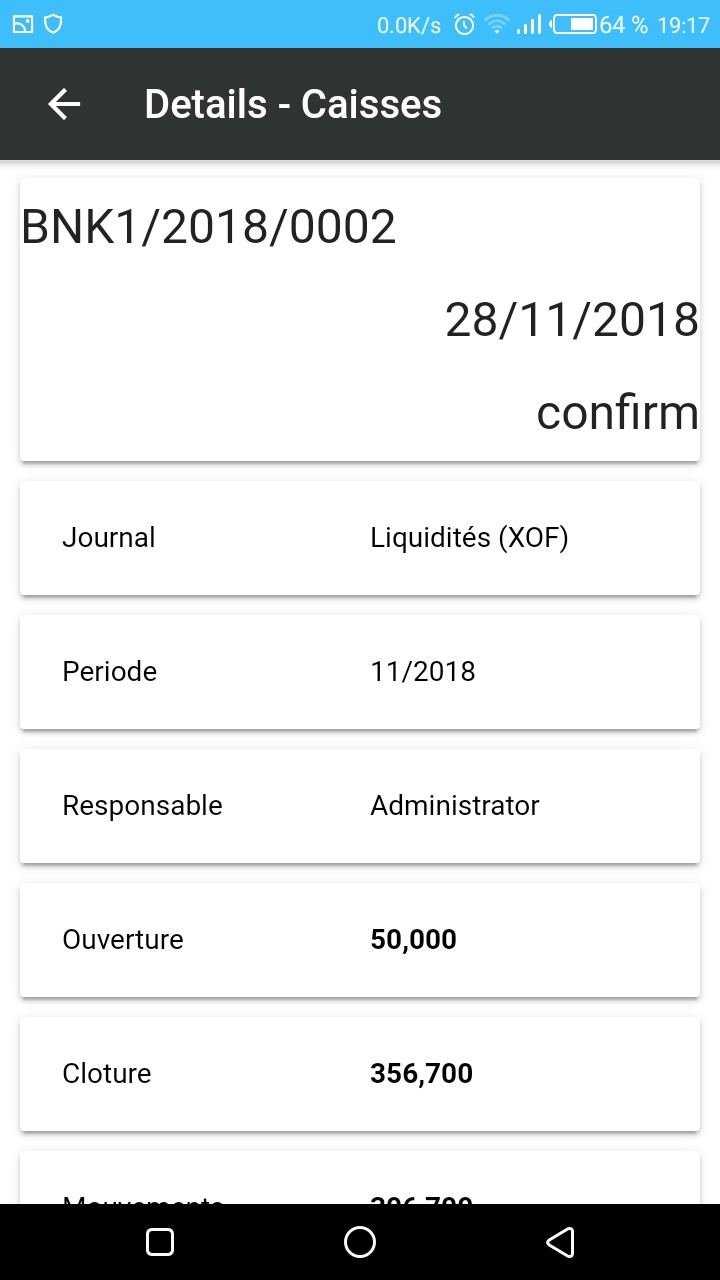Tap the shield icon in status bar
This screenshot has width=720, height=1280.
coord(53,25)
